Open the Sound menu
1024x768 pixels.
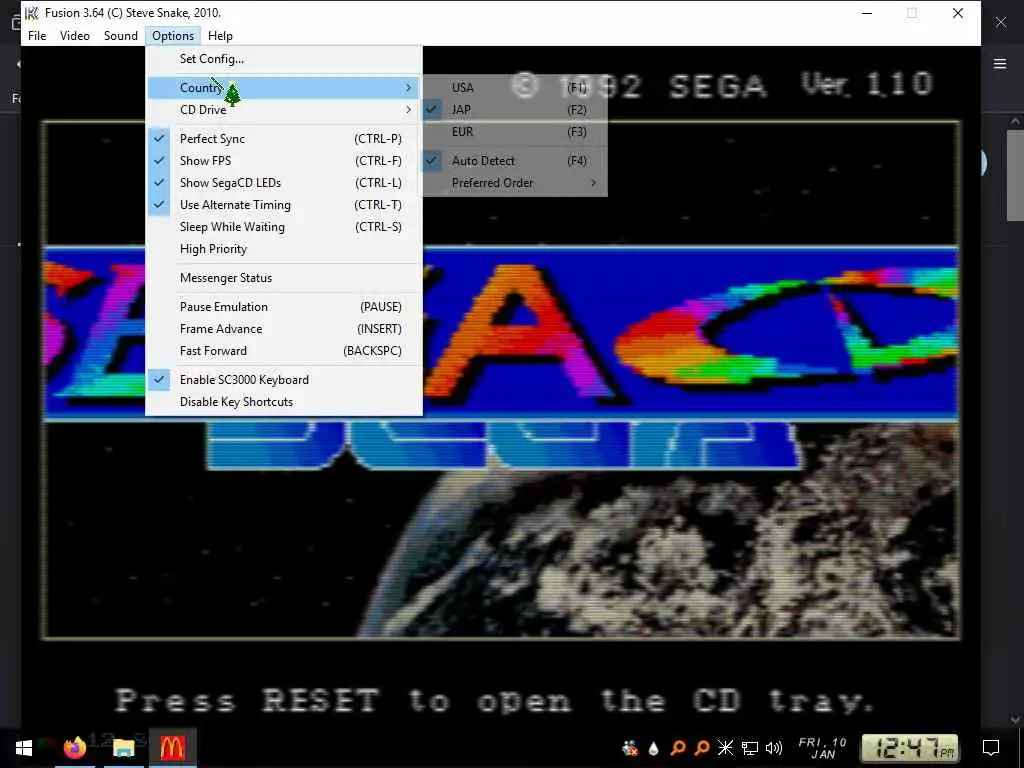tap(121, 36)
